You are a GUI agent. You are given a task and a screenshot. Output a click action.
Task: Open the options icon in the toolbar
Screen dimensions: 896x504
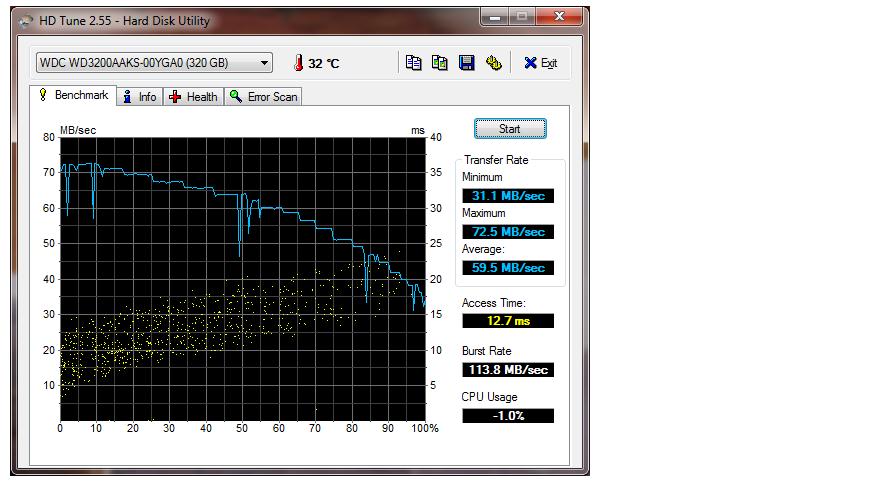(x=493, y=63)
